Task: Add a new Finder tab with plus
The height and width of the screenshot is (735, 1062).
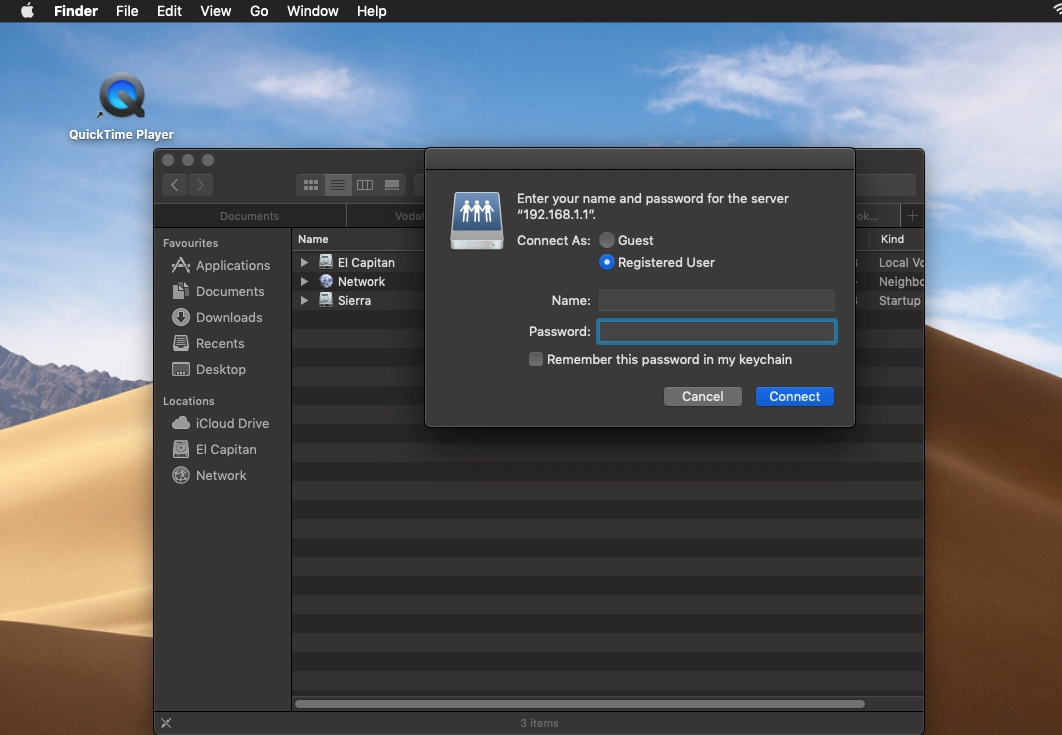Action: 911,216
